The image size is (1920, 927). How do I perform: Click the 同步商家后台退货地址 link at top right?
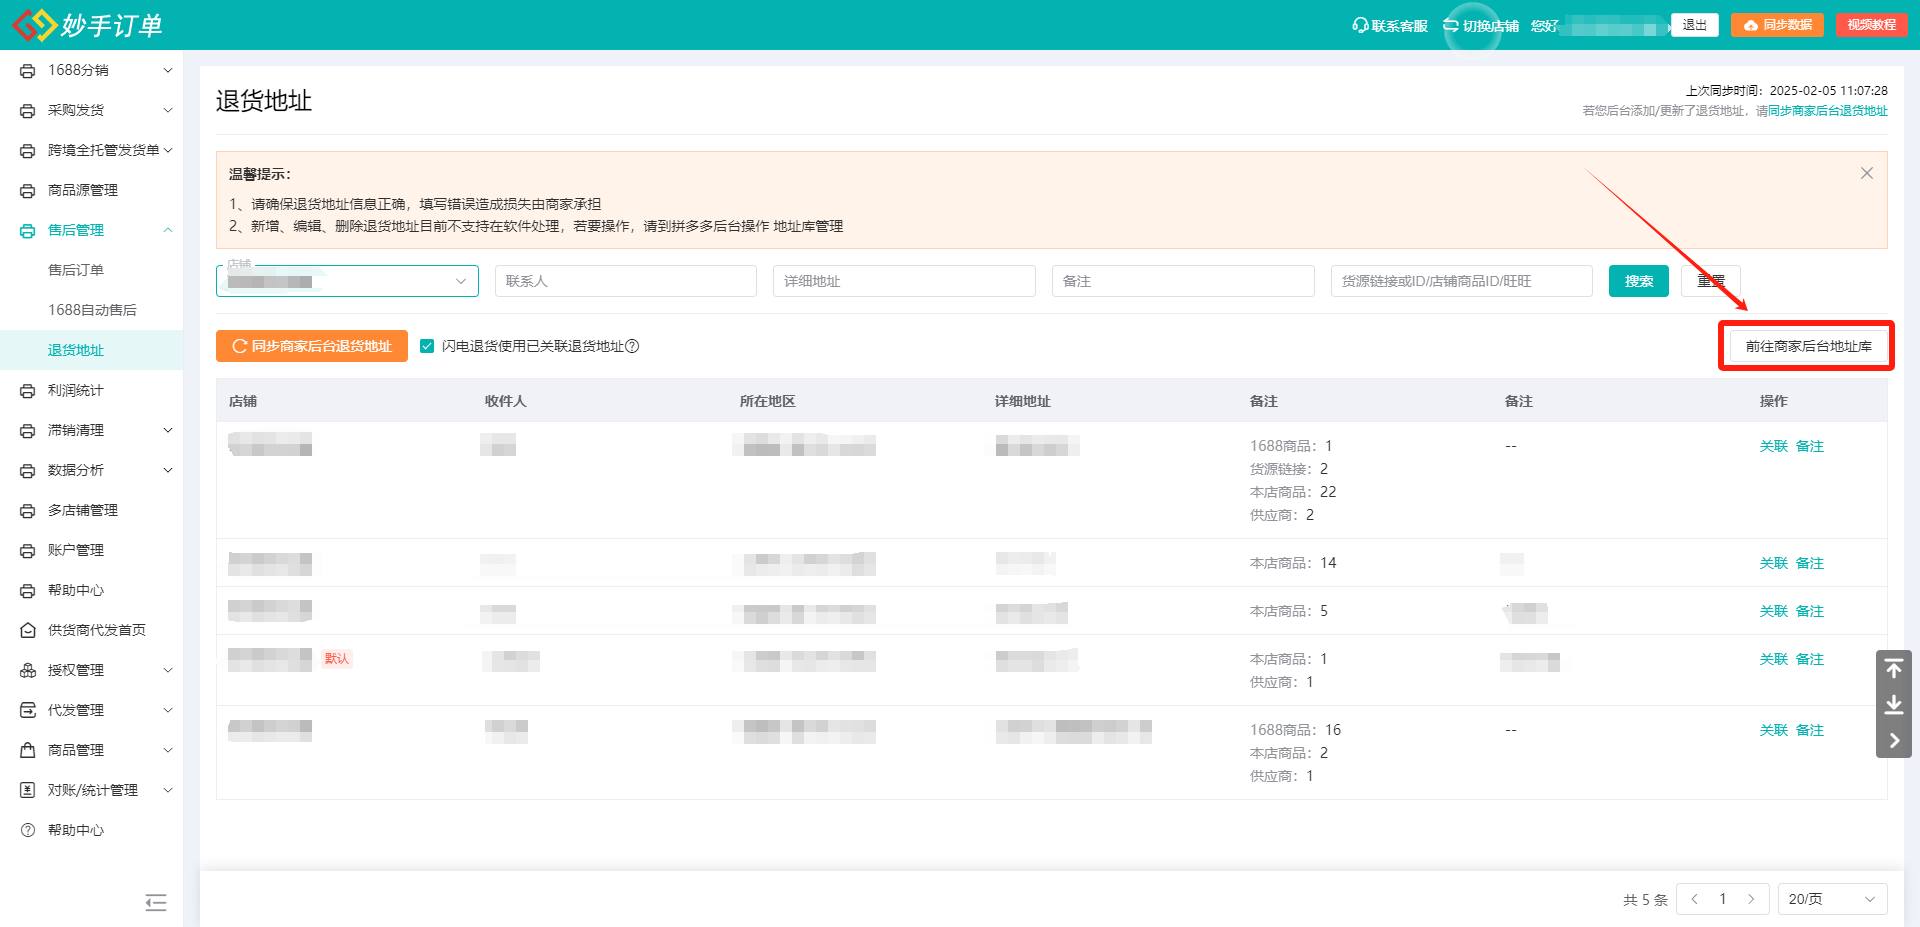[x=1828, y=111]
